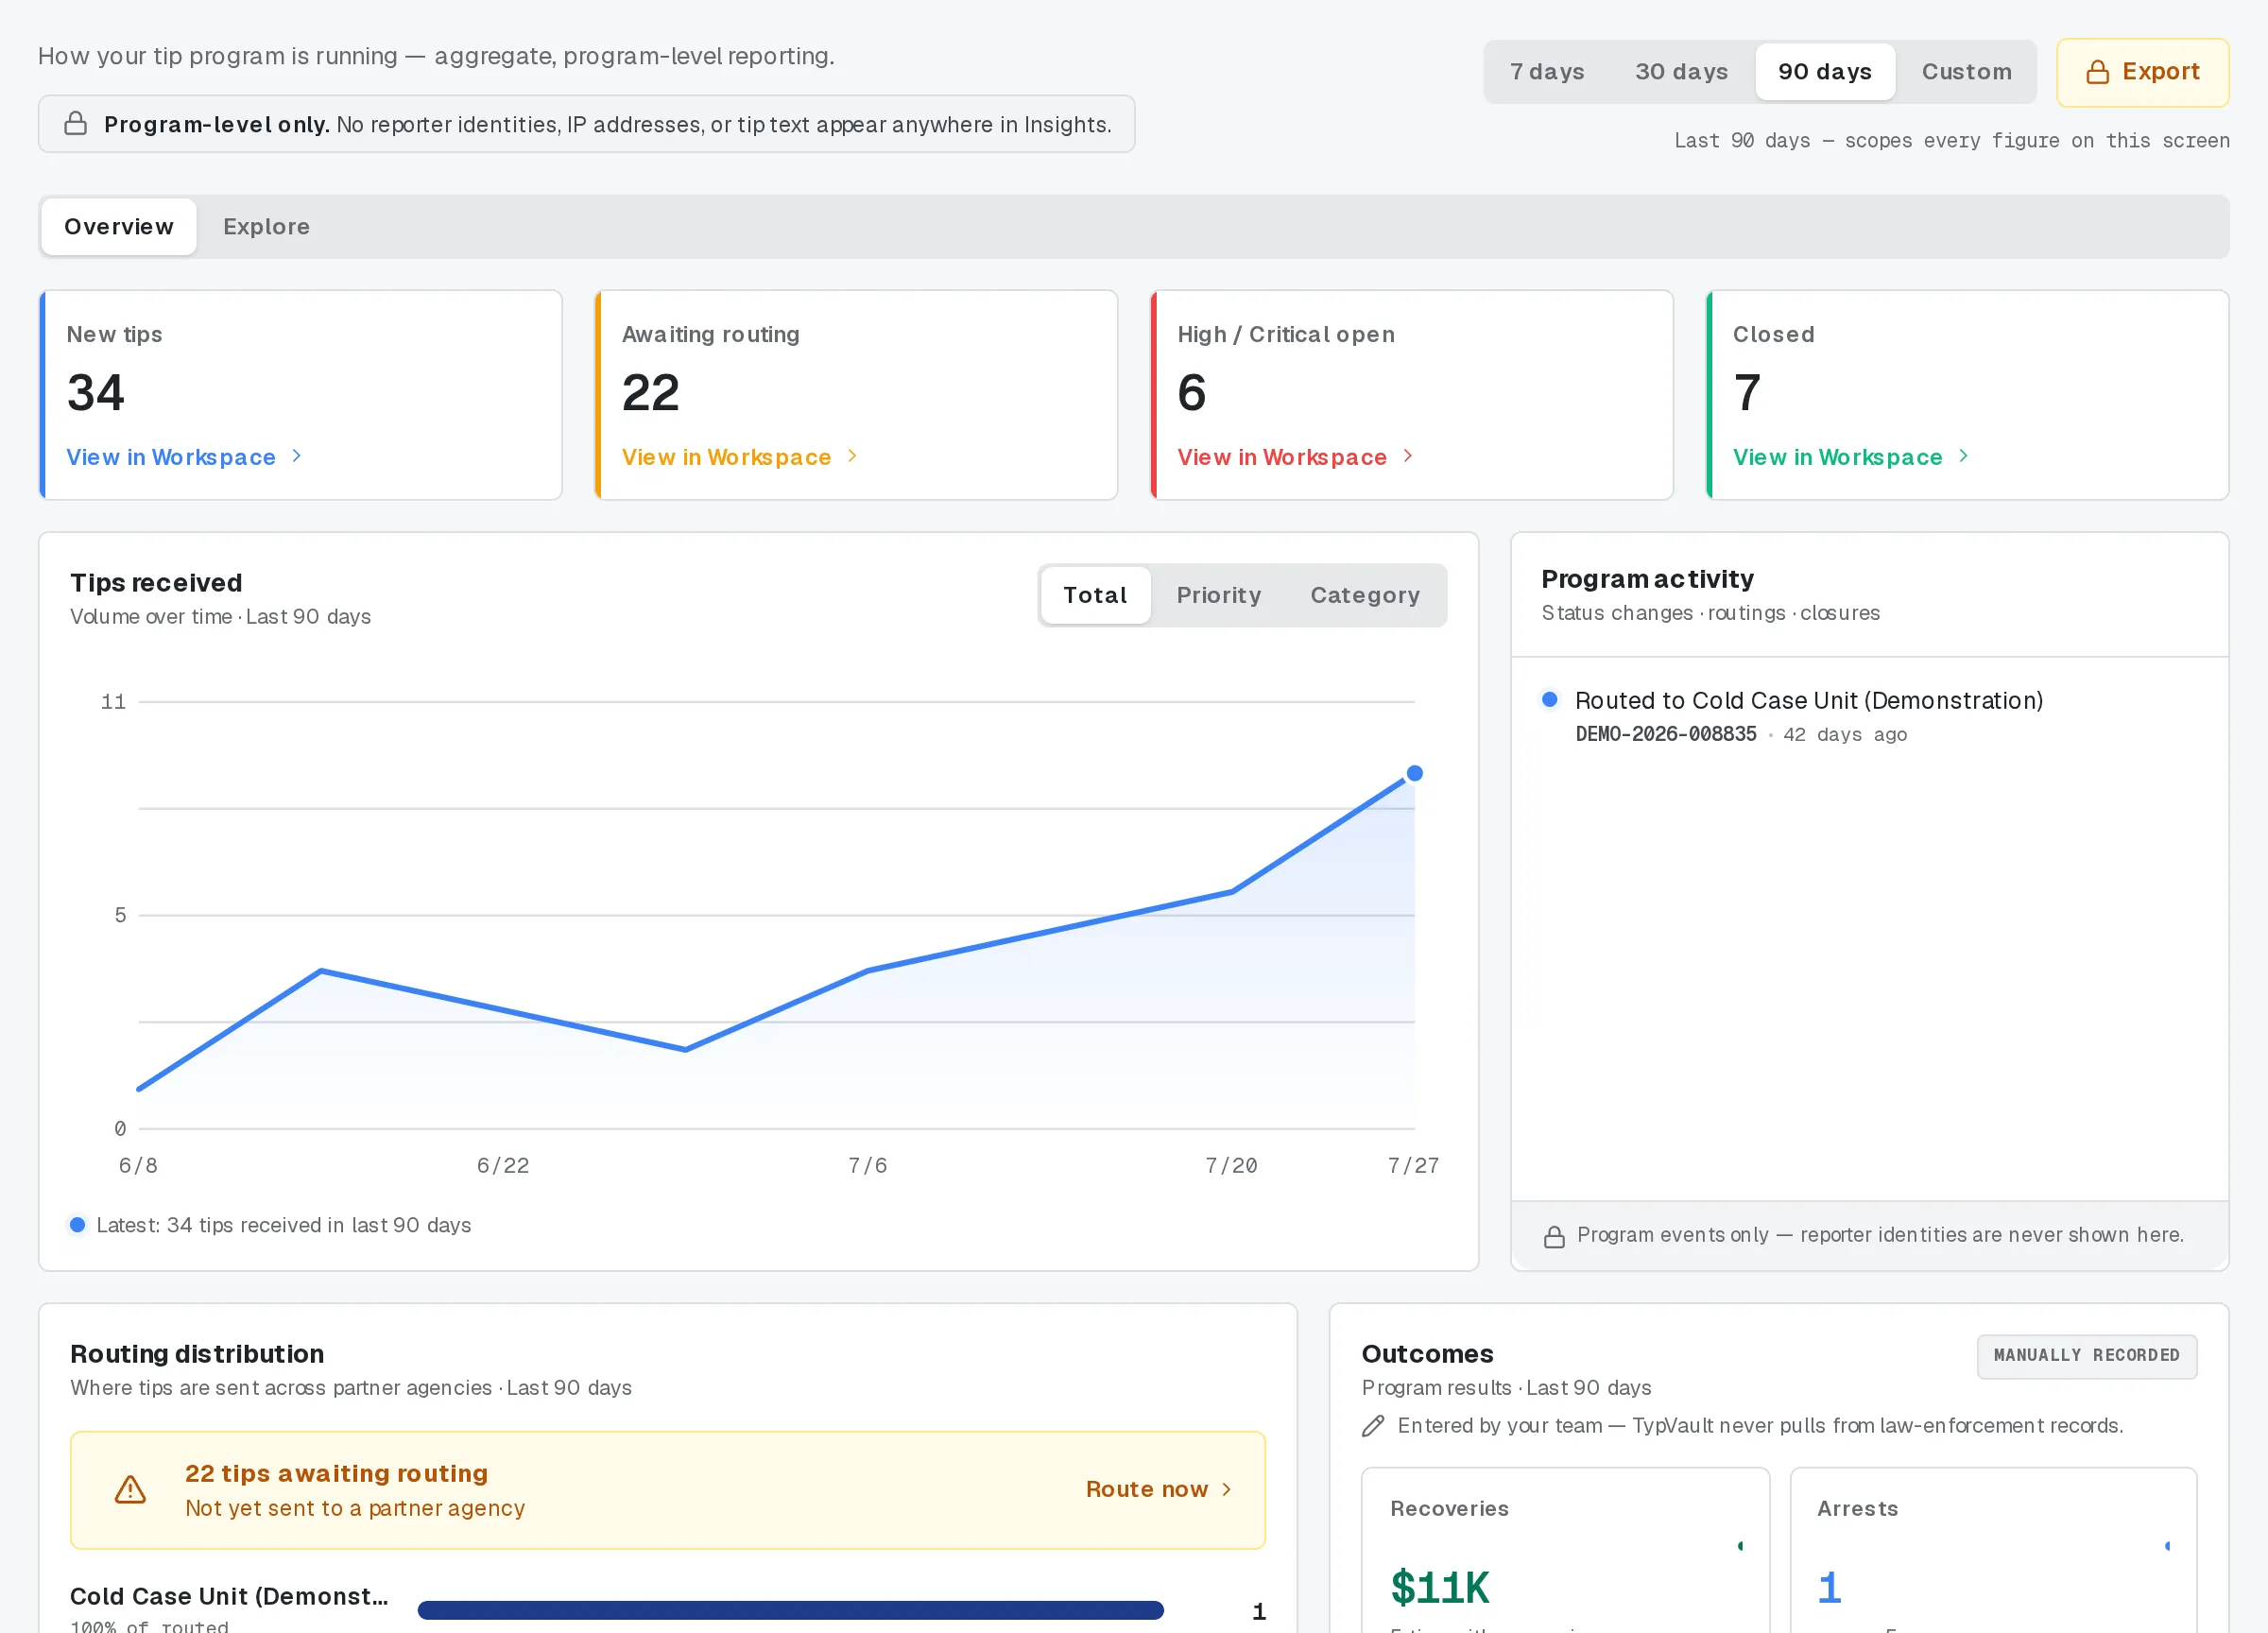Viewport: 2268px width, 1633px height.
Task: Click the chevron next to Route now
Action: coord(1226,1490)
